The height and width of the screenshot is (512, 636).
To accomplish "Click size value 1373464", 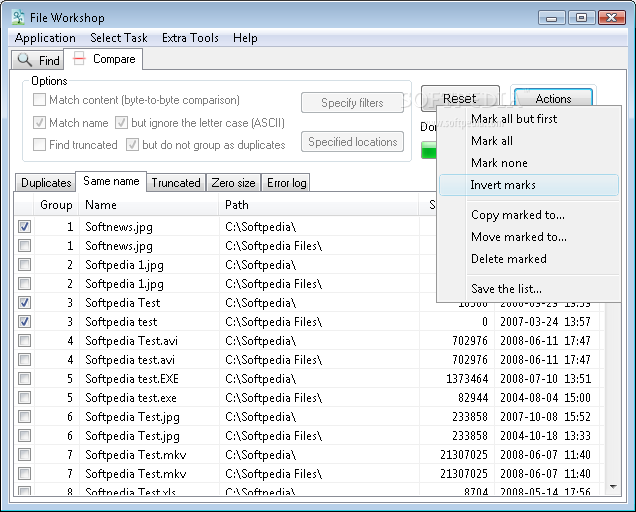I will (467, 379).
